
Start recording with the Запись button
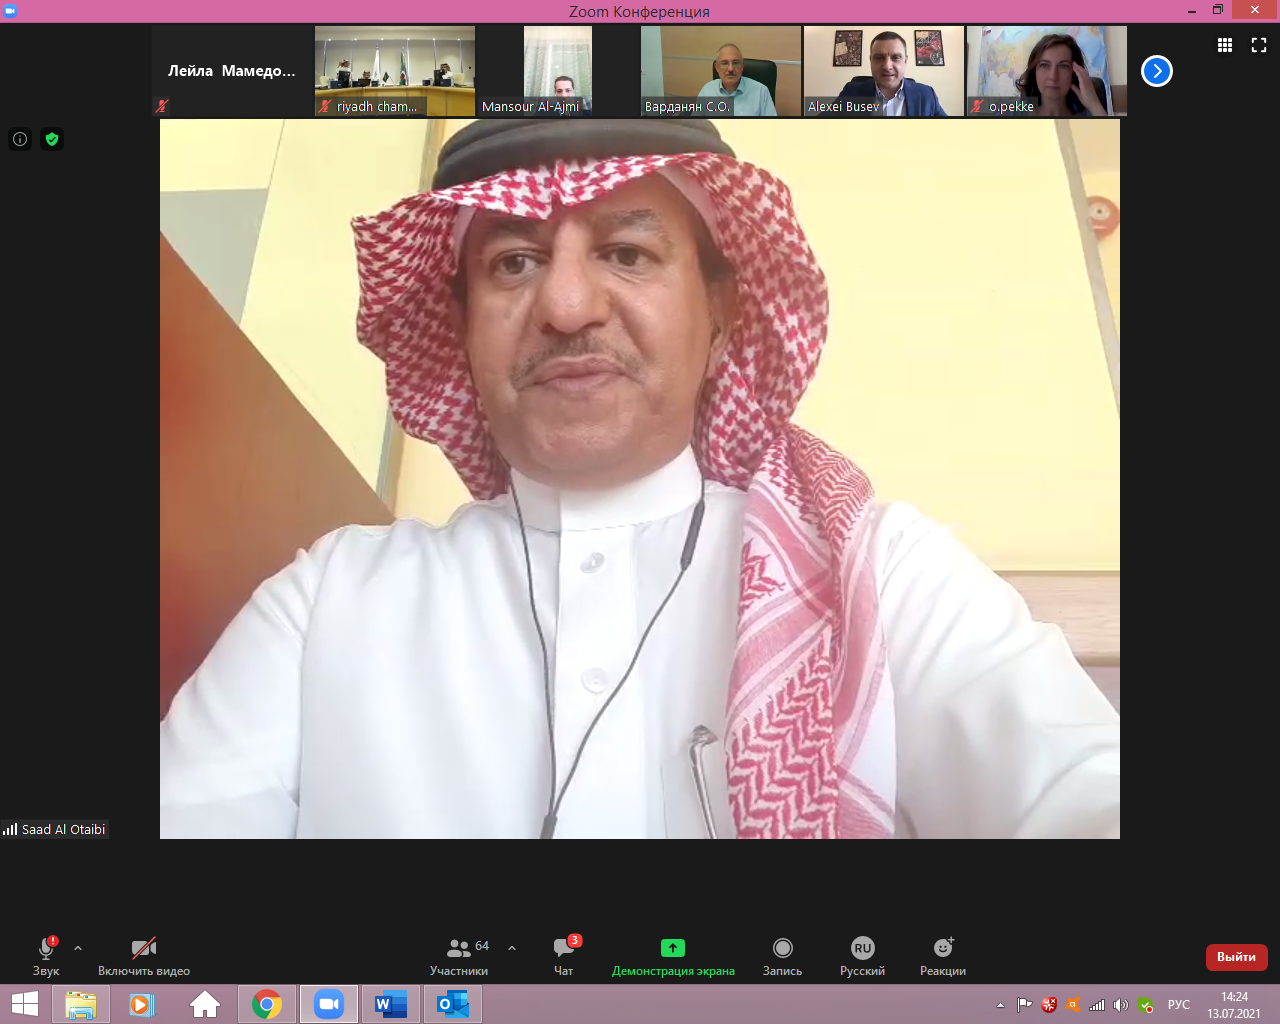782,956
